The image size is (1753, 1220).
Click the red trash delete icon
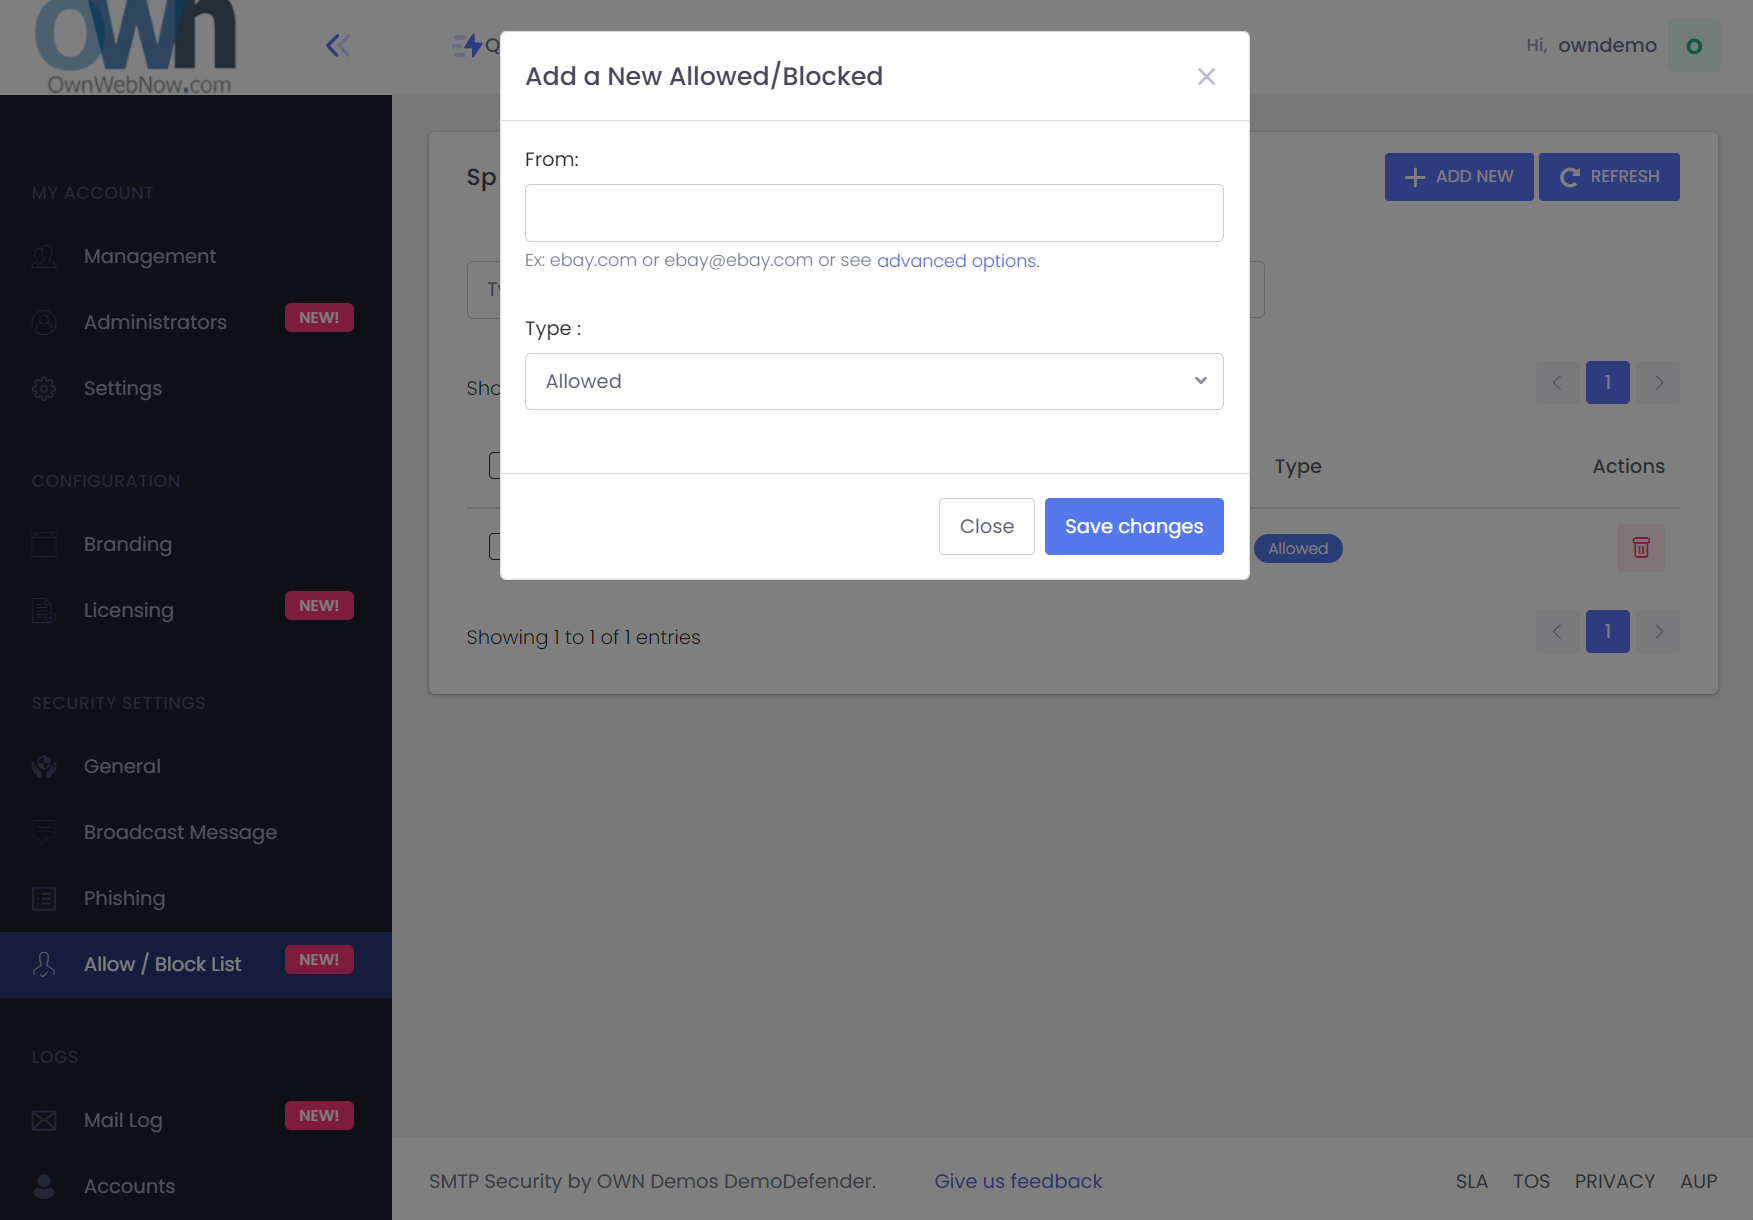pyautogui.click(x=1641, y=548)
